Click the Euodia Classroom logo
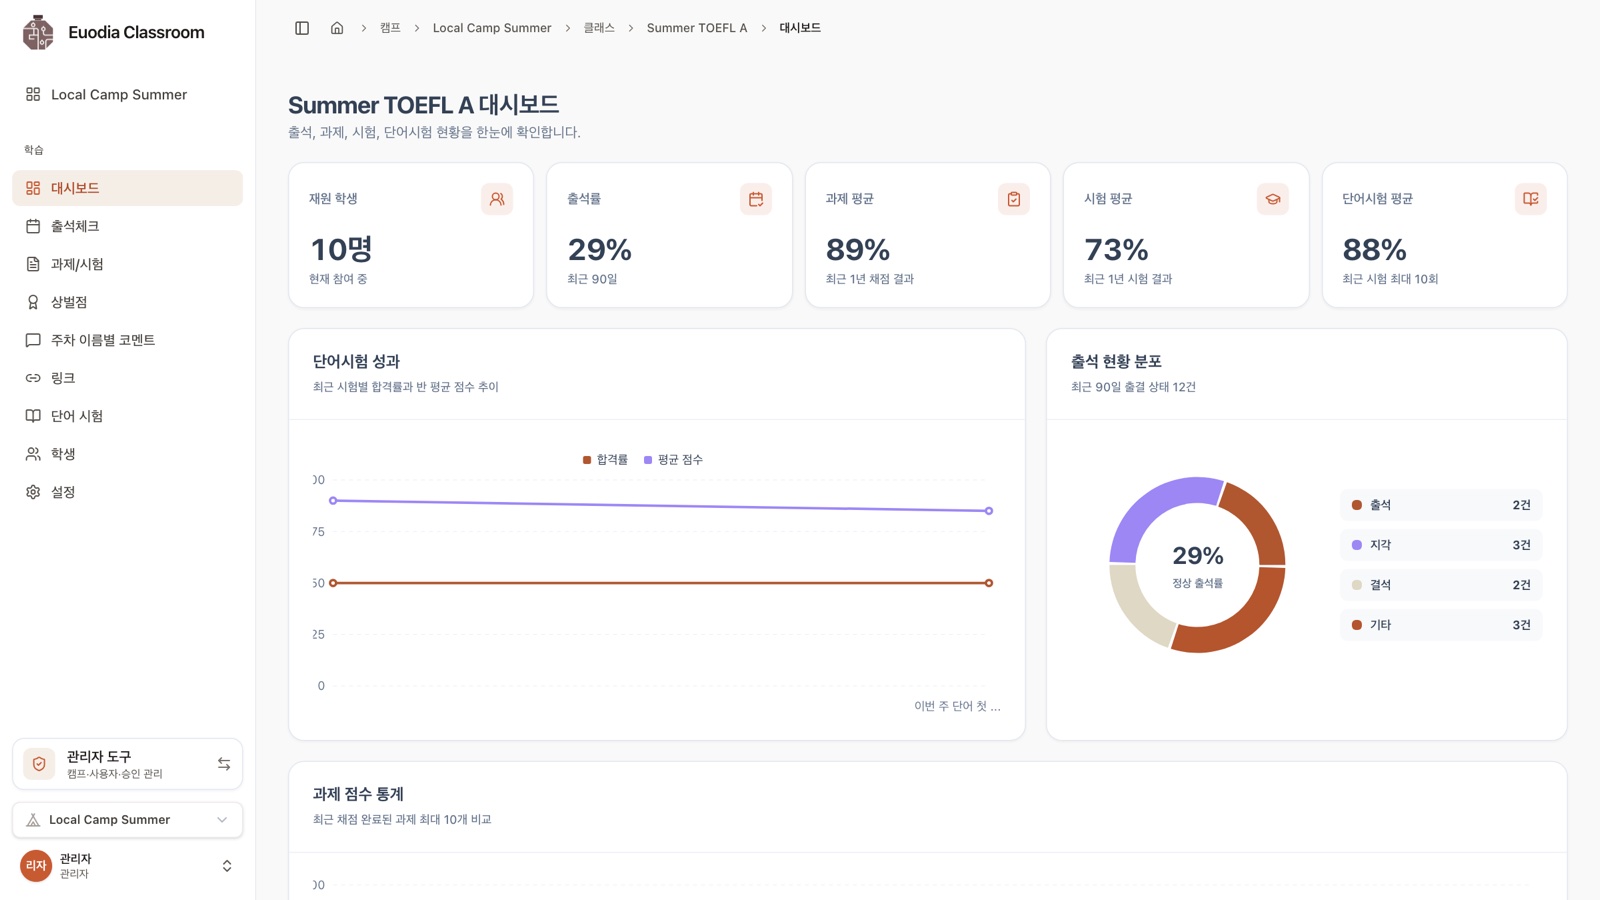 coord(38,32)
